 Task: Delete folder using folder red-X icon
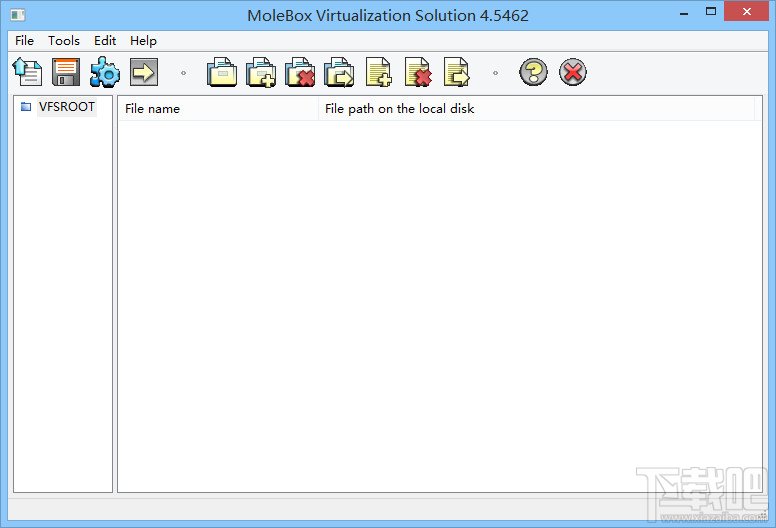(300, 72)
